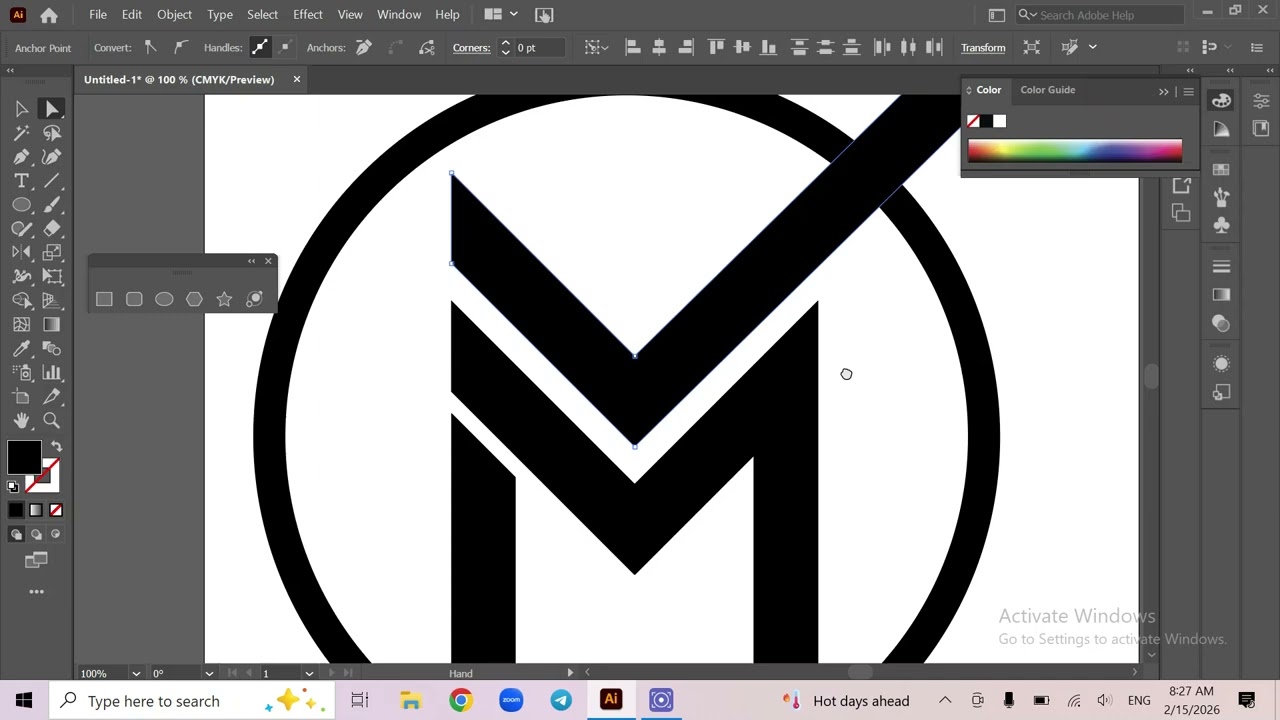The height and width of the screenshot is (720, 1280).
Task: Expand the Color panel options menu
Action: pos(1188,92)
